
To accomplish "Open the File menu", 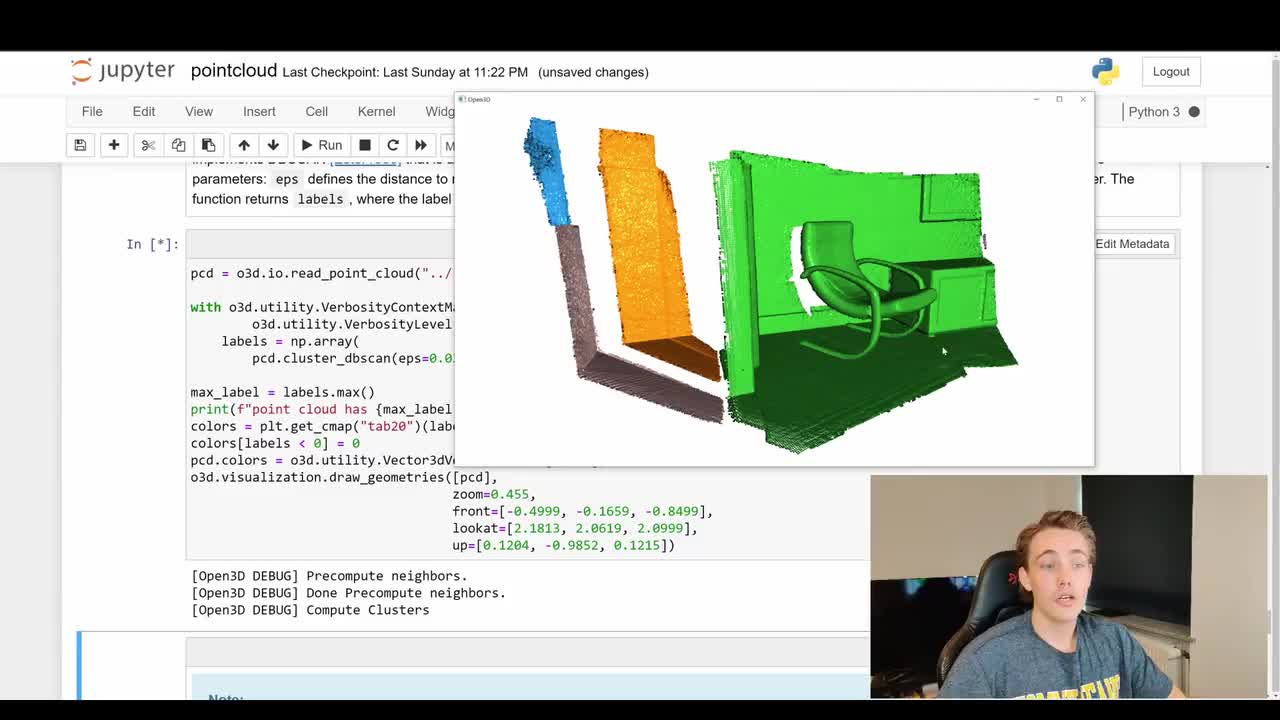I will (x=92, y=111).
